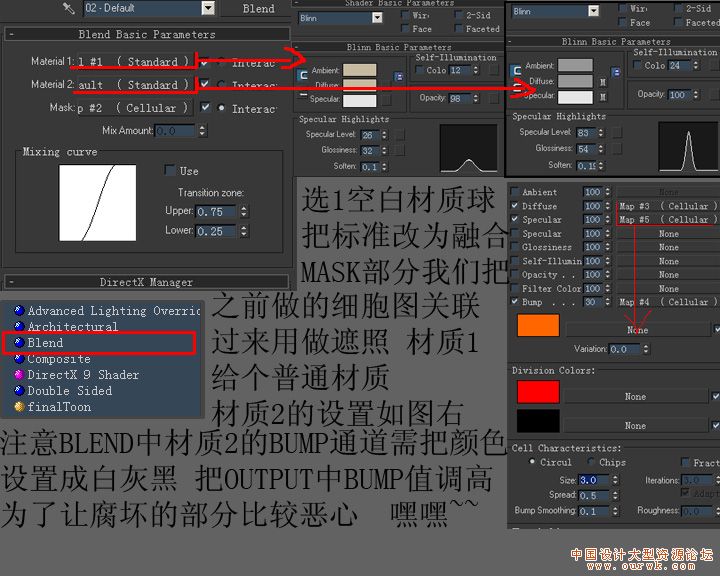Viewport: 720px width, 576px height.
Task: Pick the finalToon material icon
Action: pos(18,407)
